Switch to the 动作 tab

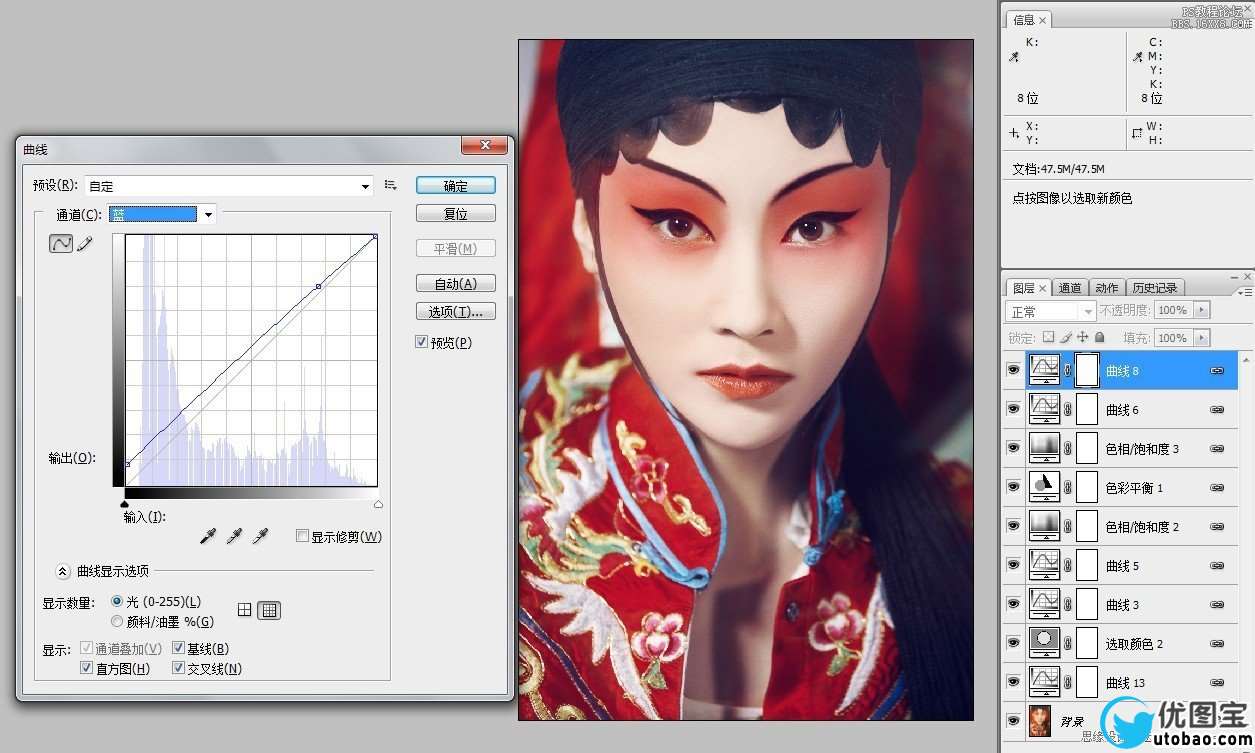click(1106, 288)
